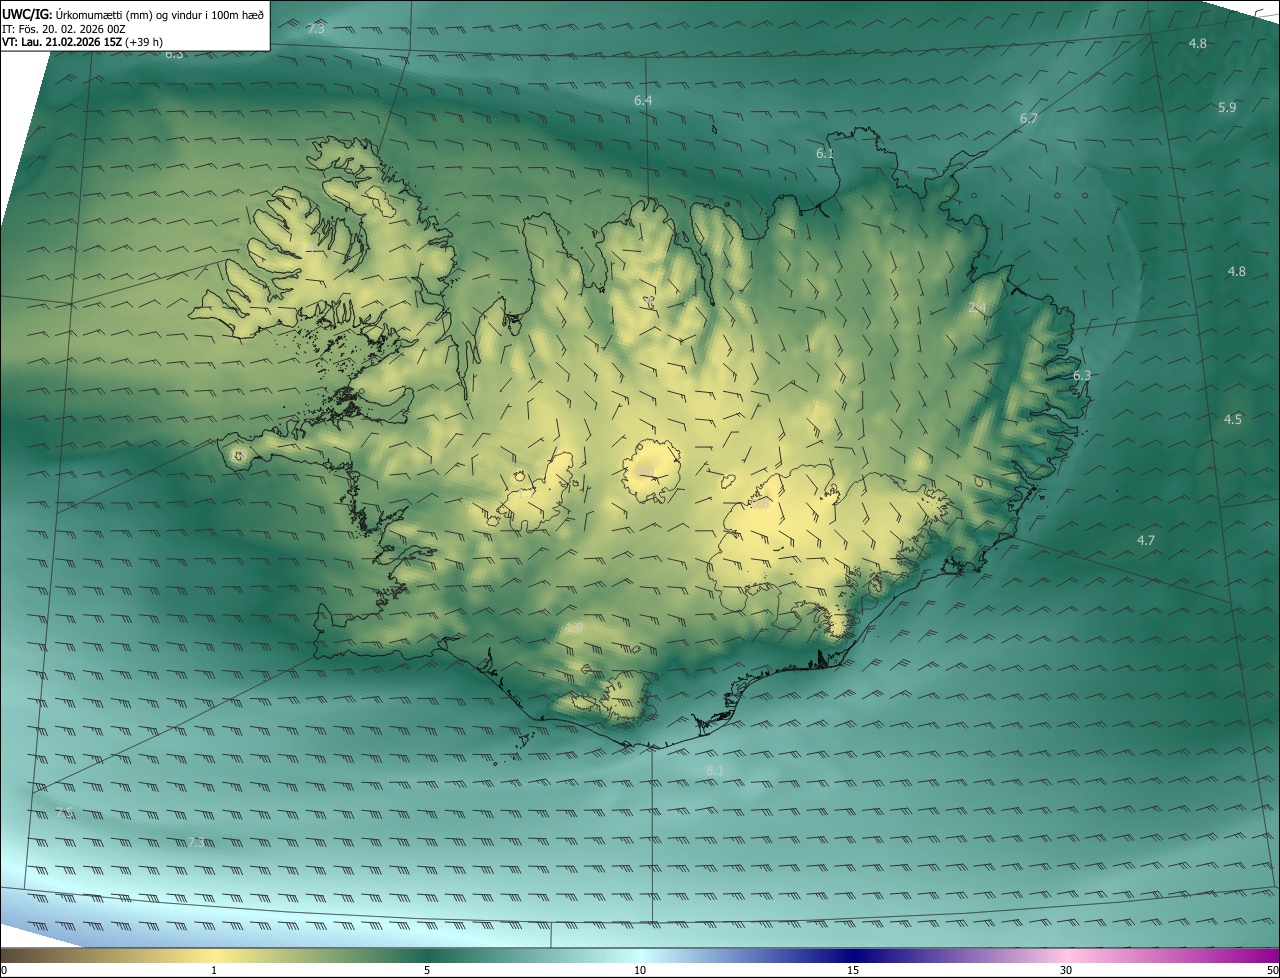Click the 6.4 value label north of Iceland
The image size is (1280, 978).
tap(643, 101)
